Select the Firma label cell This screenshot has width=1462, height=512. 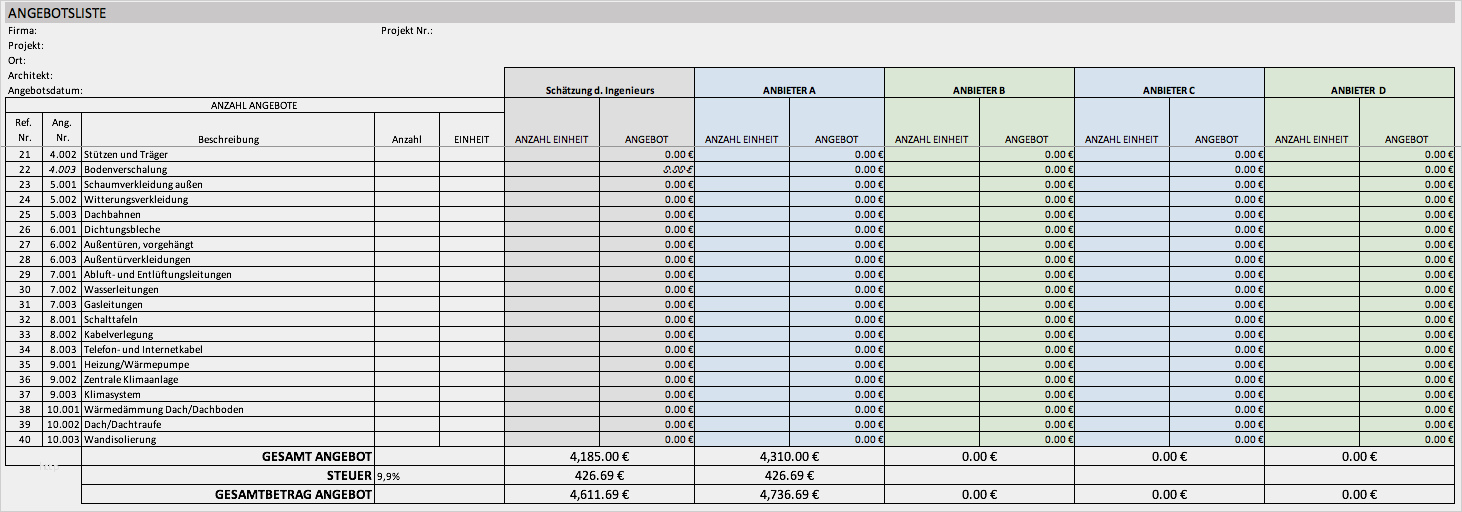(23, 31)
